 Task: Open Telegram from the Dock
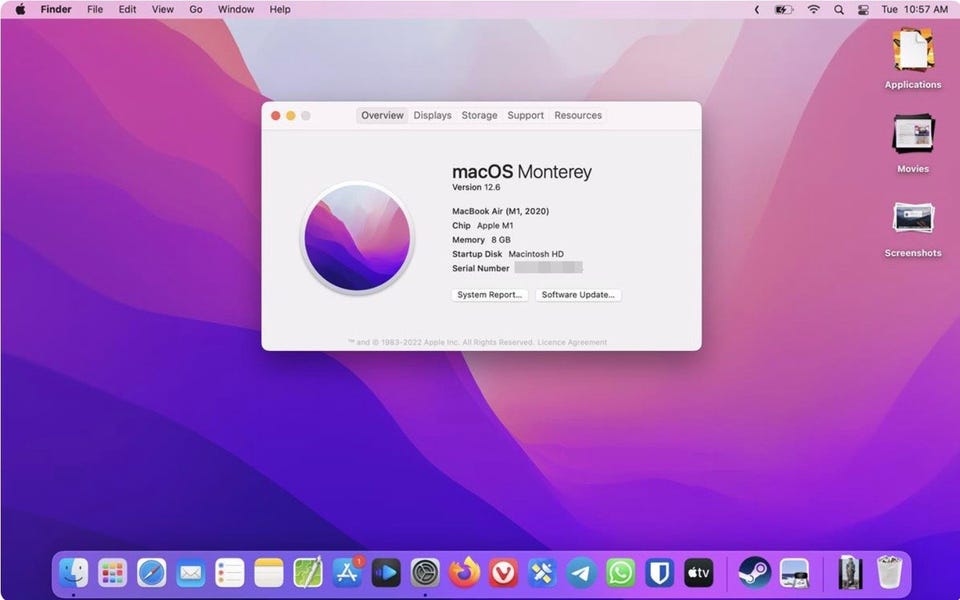[581, 573]
